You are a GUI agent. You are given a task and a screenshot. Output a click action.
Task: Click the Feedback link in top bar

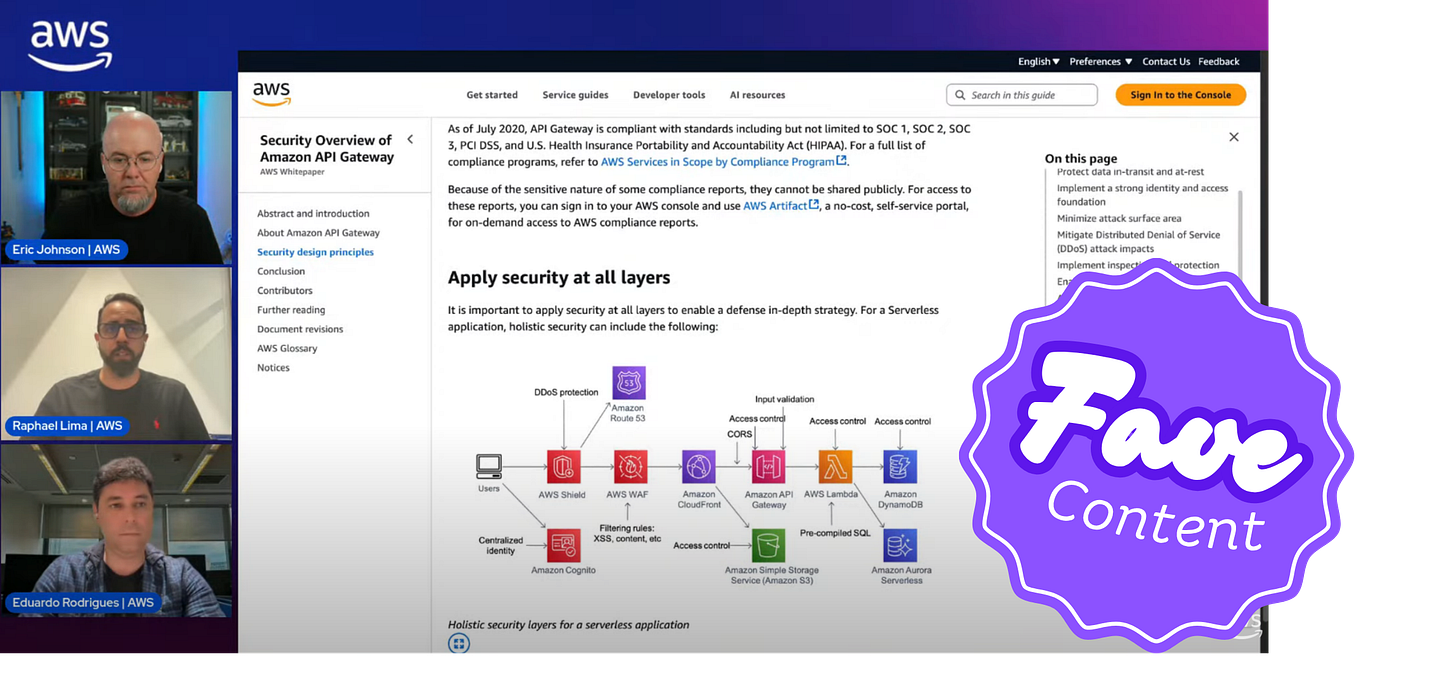coord(1219,61)
